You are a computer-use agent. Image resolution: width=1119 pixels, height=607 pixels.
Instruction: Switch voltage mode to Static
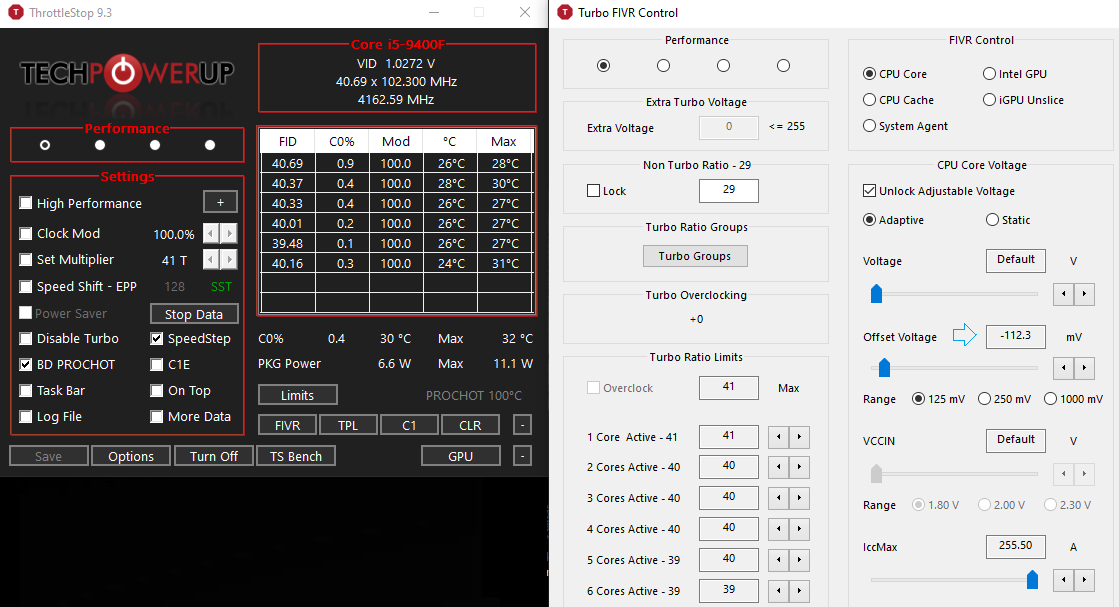(x=992, y=220)
